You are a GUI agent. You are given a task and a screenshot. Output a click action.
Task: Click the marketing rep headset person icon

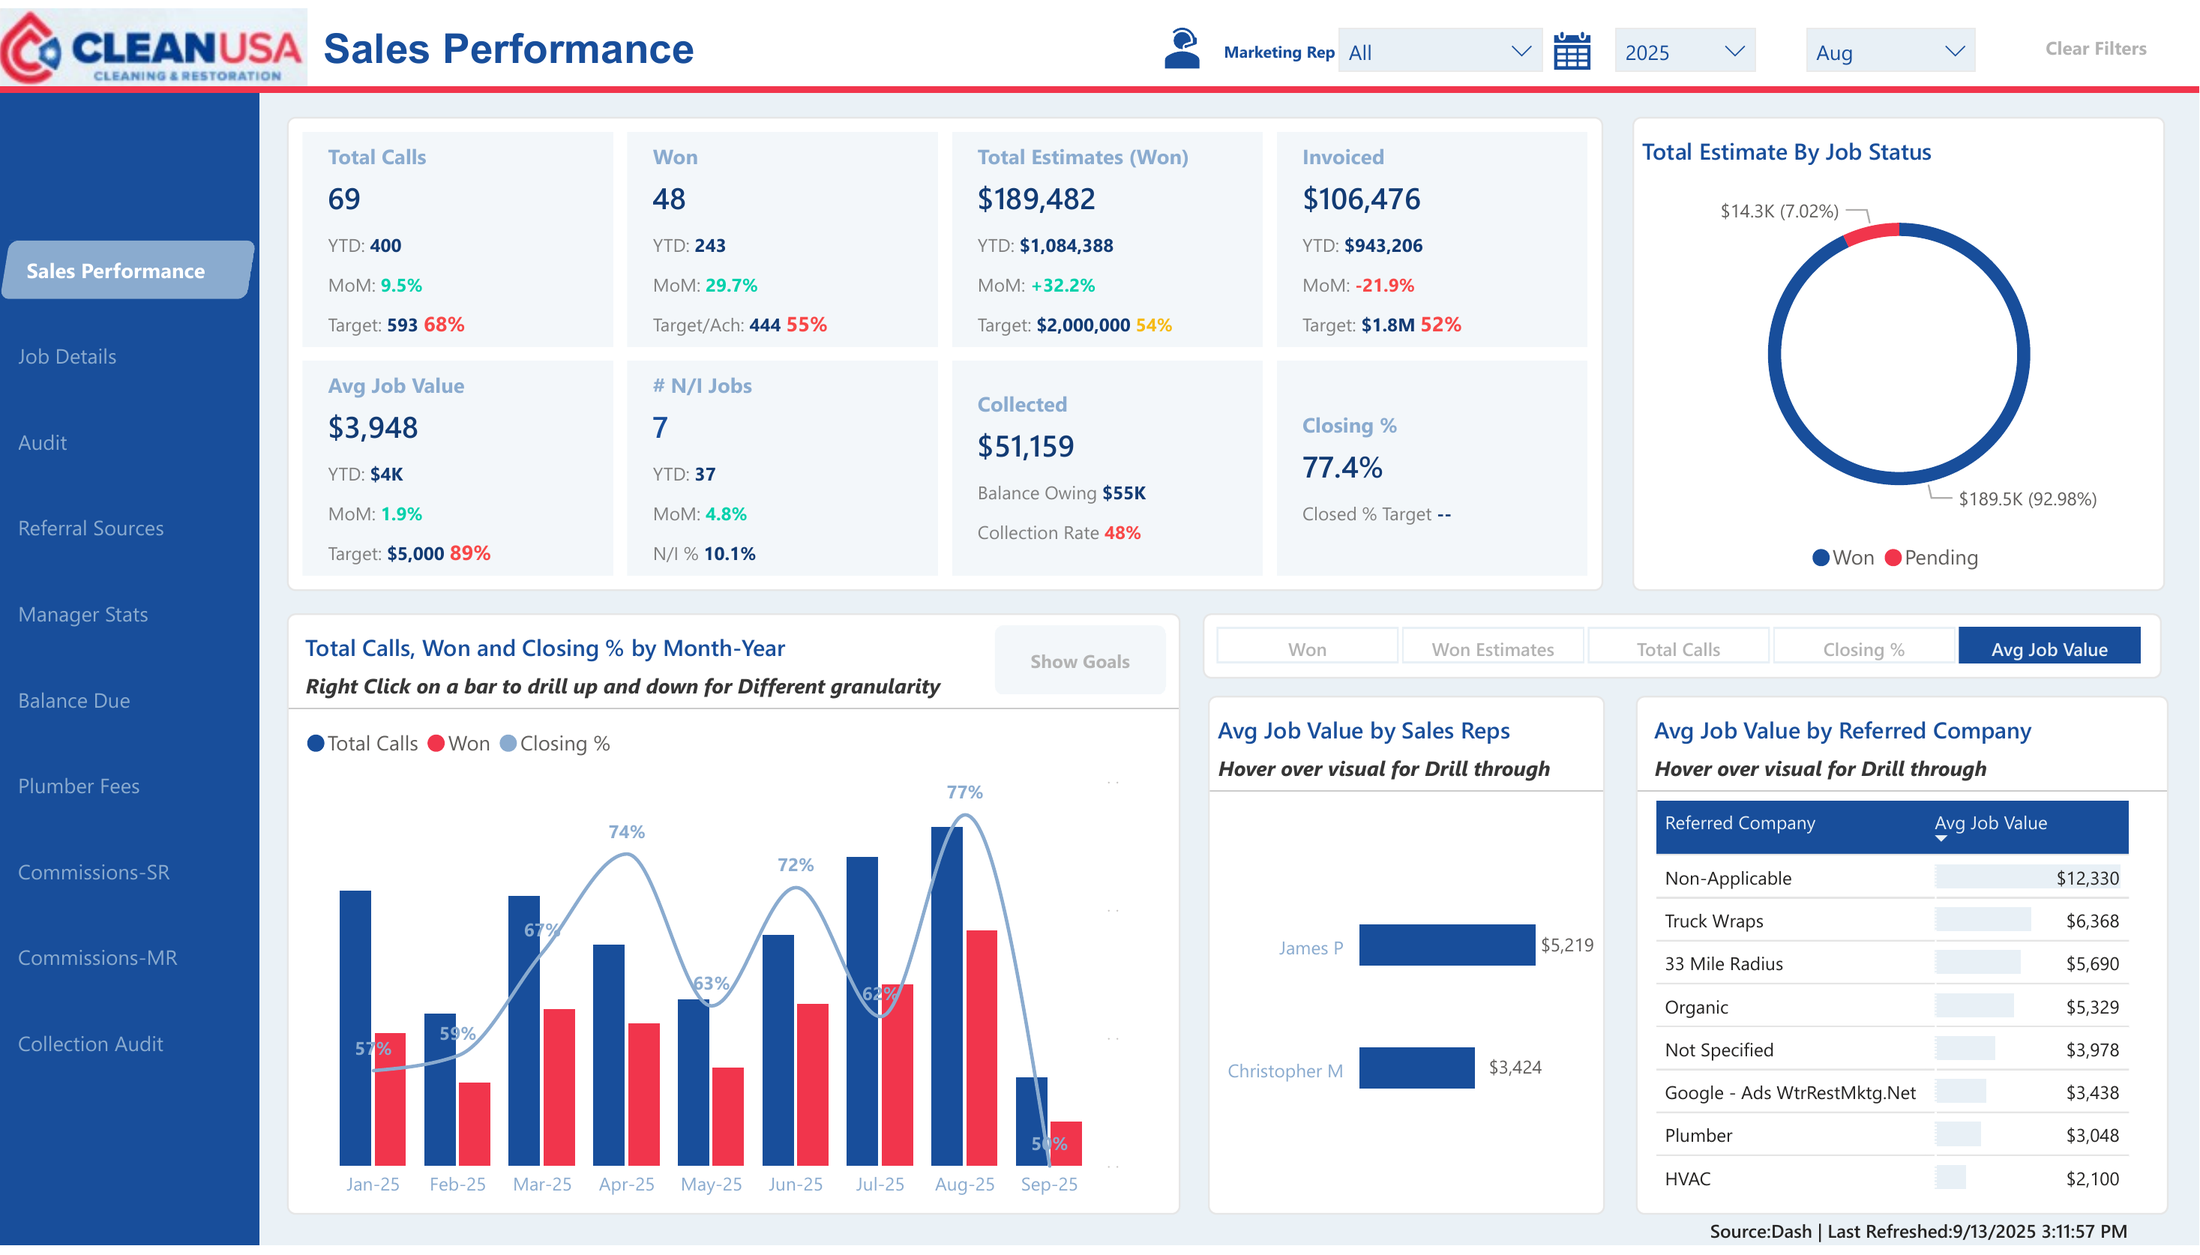1182,49
